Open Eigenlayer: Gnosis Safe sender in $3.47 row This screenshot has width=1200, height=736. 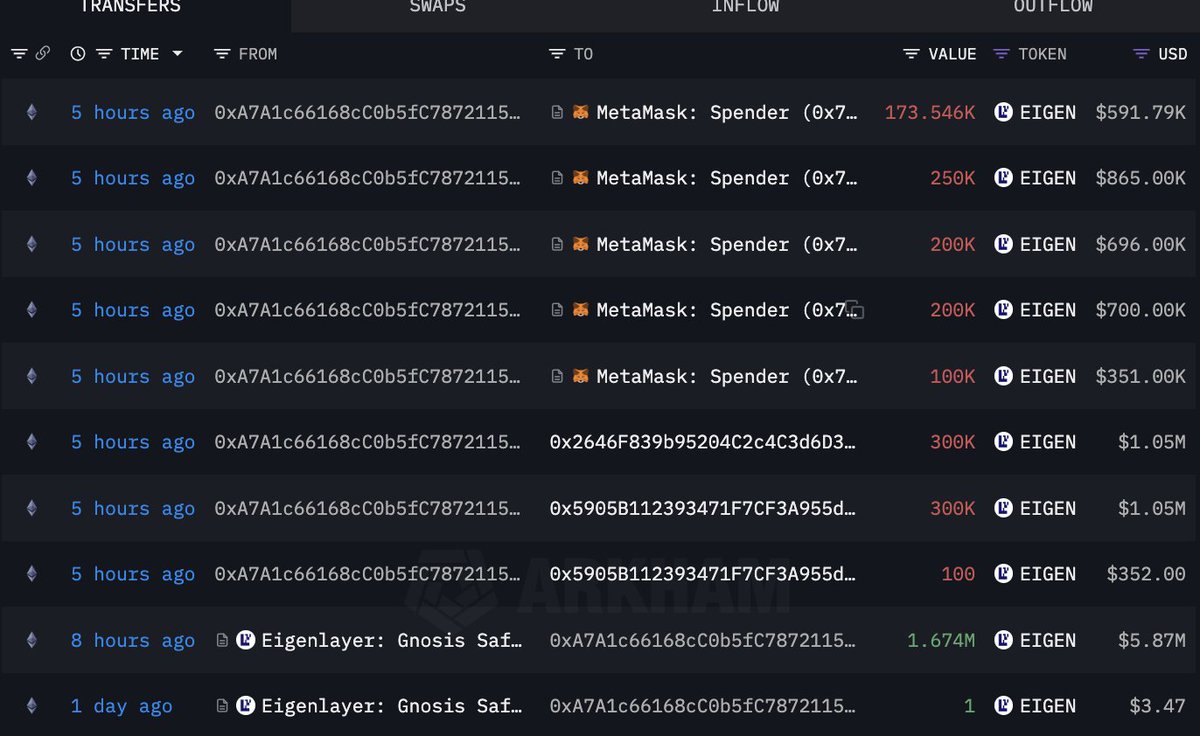[x=391, y=706]
